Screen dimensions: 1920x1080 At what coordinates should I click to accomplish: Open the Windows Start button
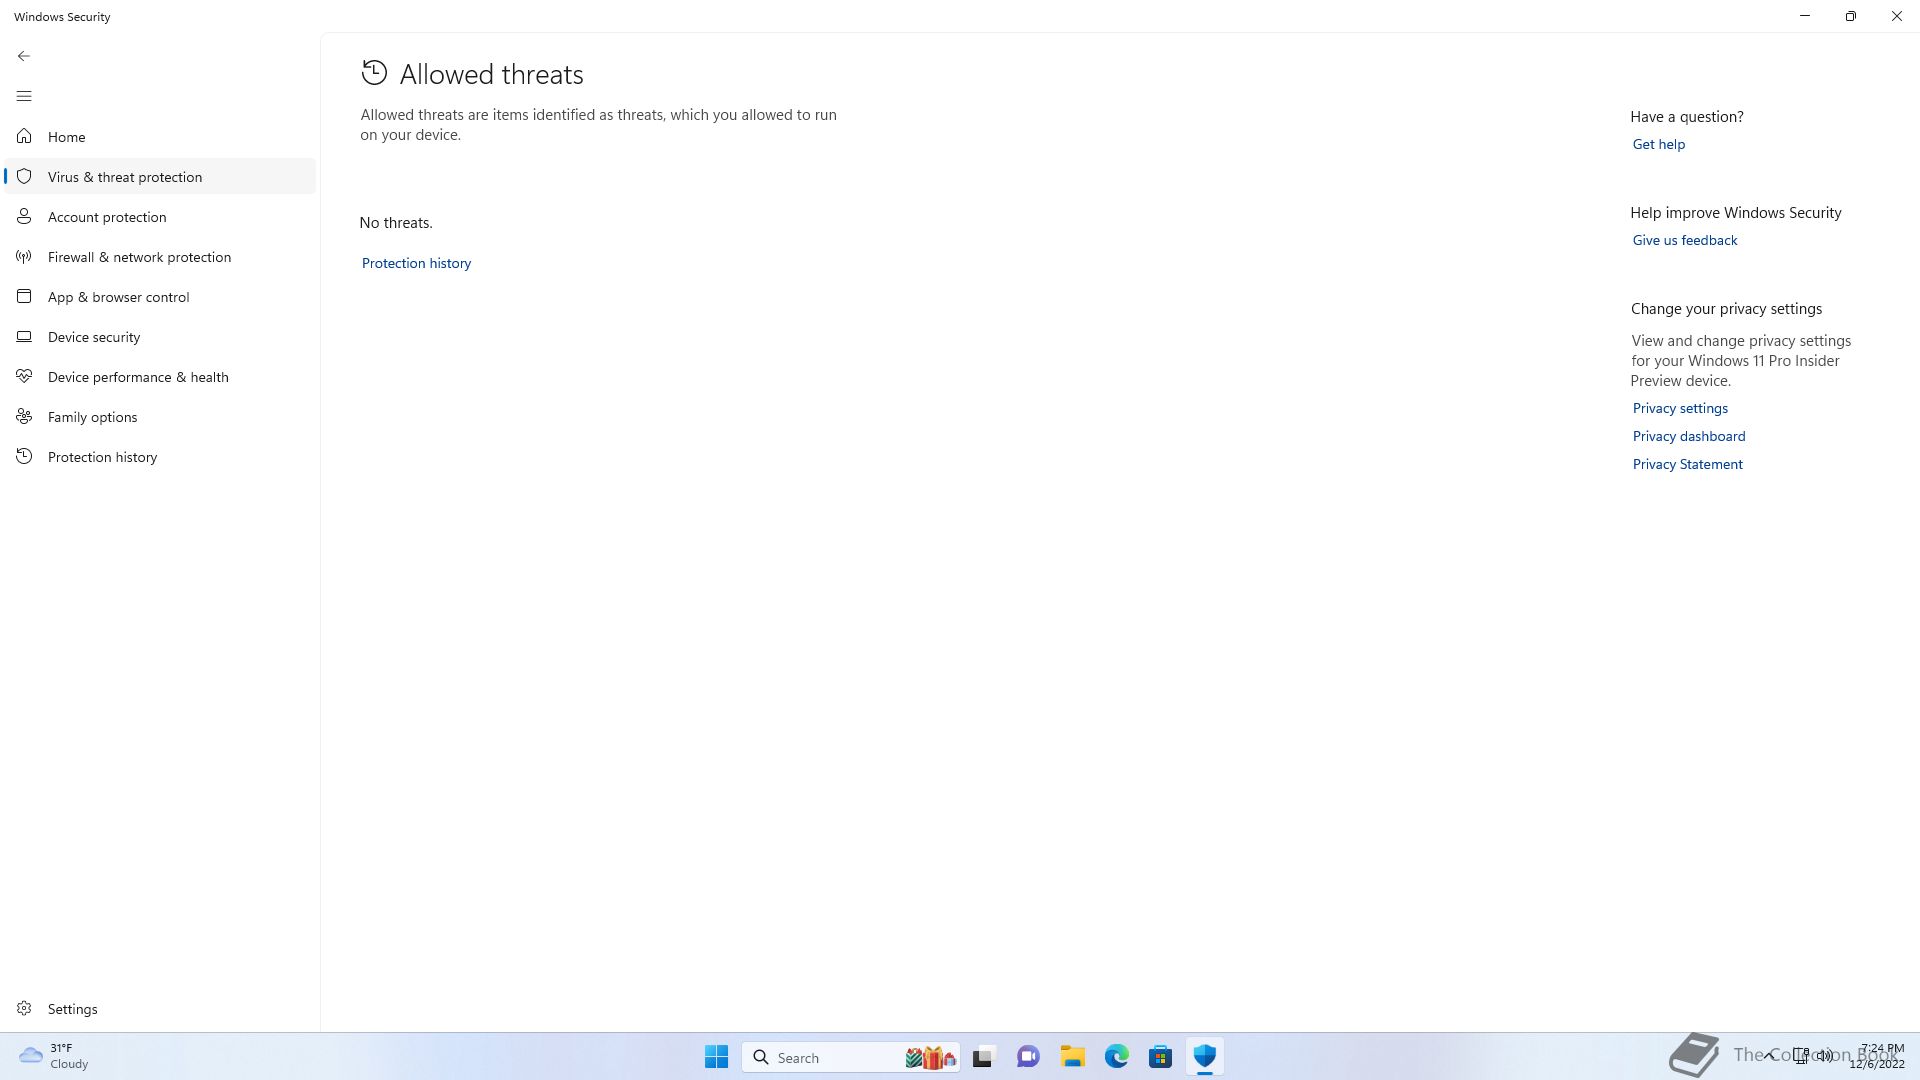(x=716, y=1057)
